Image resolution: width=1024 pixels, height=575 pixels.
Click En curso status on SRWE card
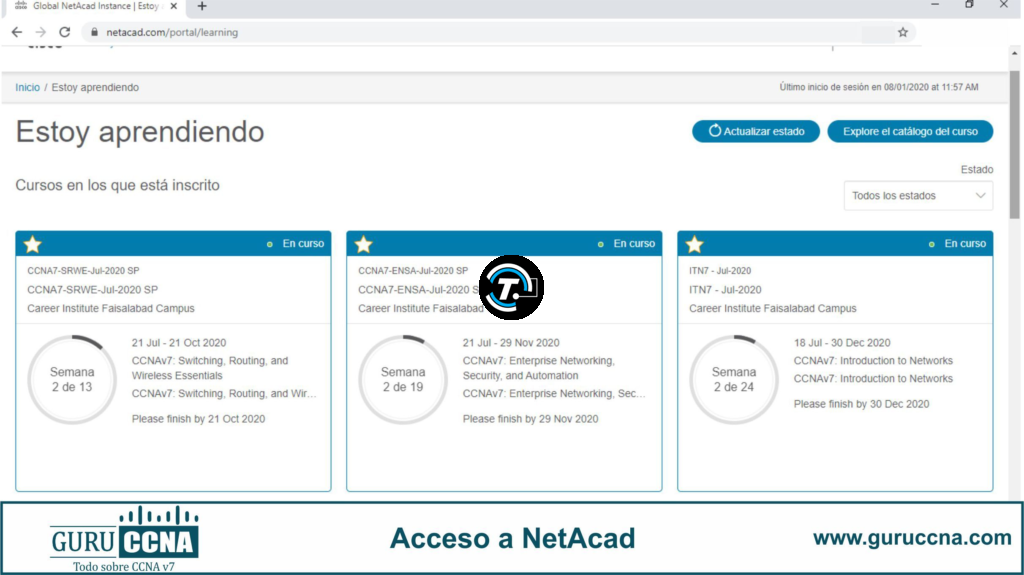(x=296, y=244)
